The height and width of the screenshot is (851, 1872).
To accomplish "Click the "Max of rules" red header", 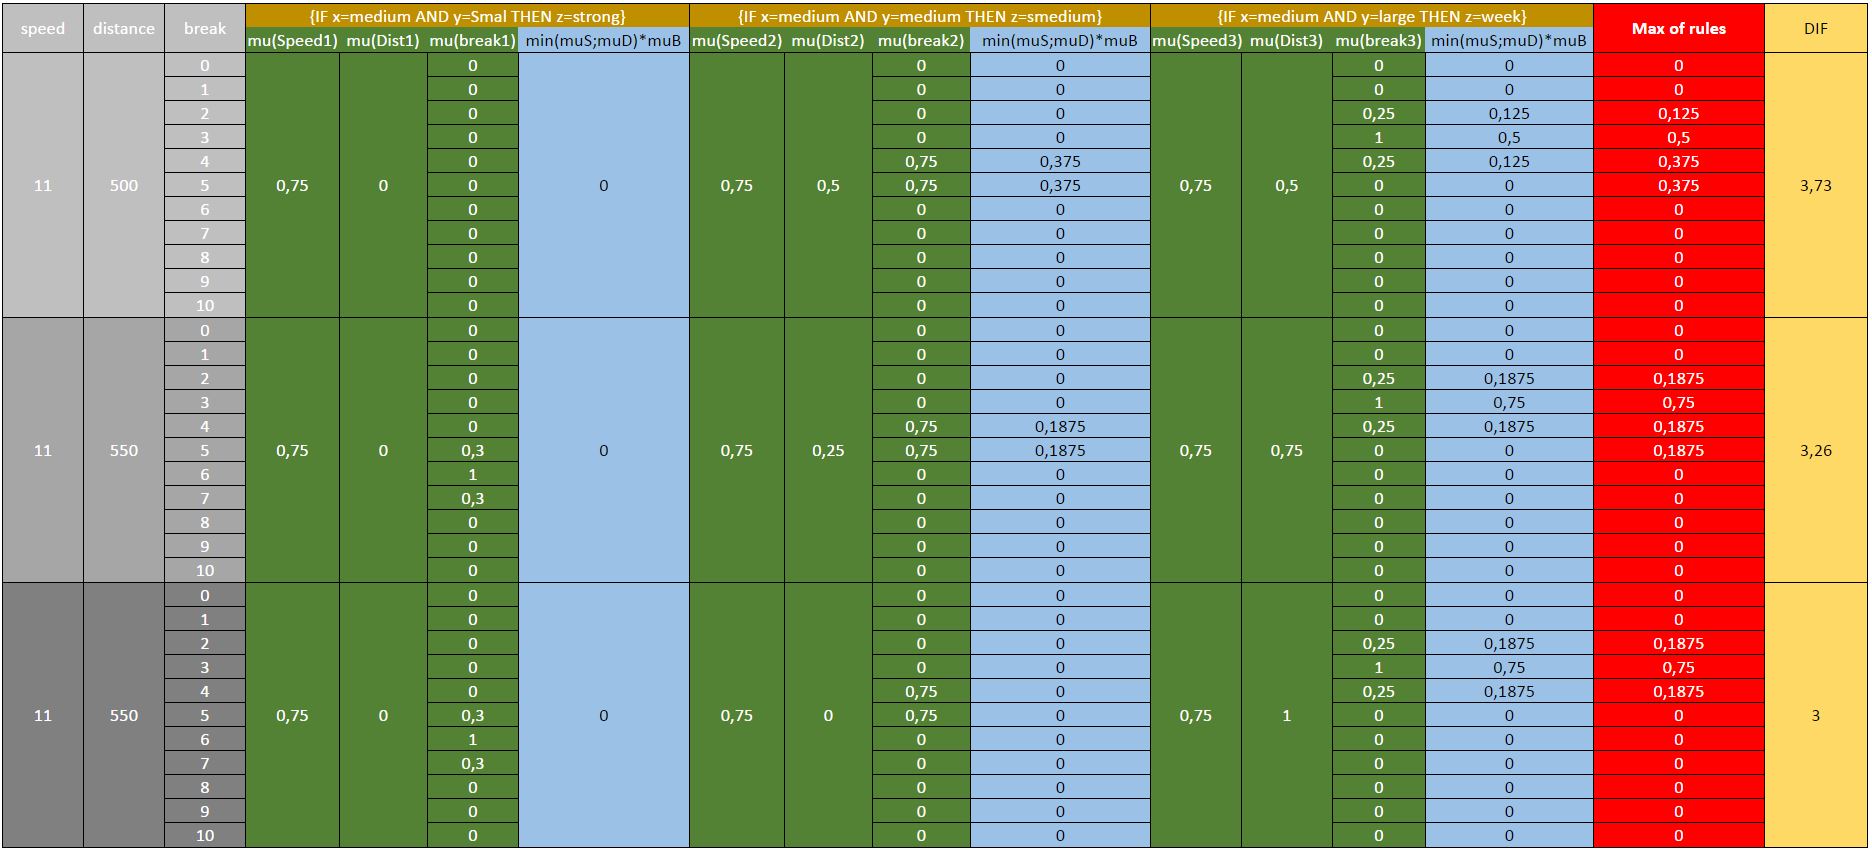I will 1678,28.
